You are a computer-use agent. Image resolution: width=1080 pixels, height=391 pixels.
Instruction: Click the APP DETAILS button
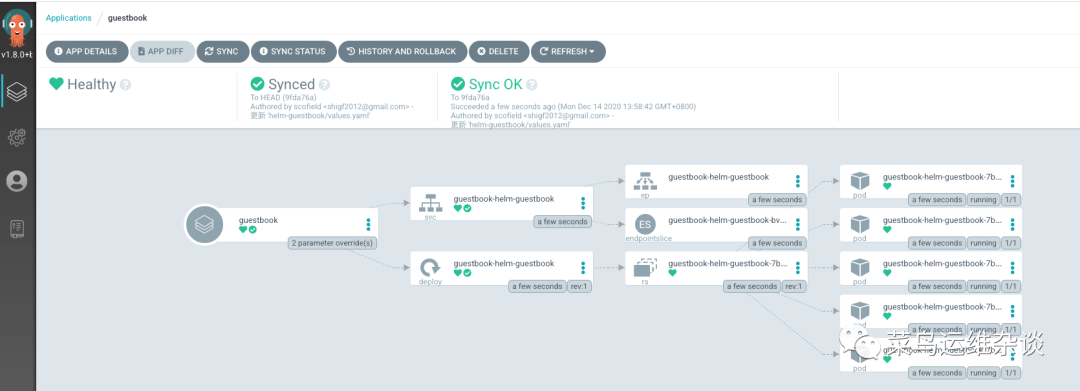86,52
